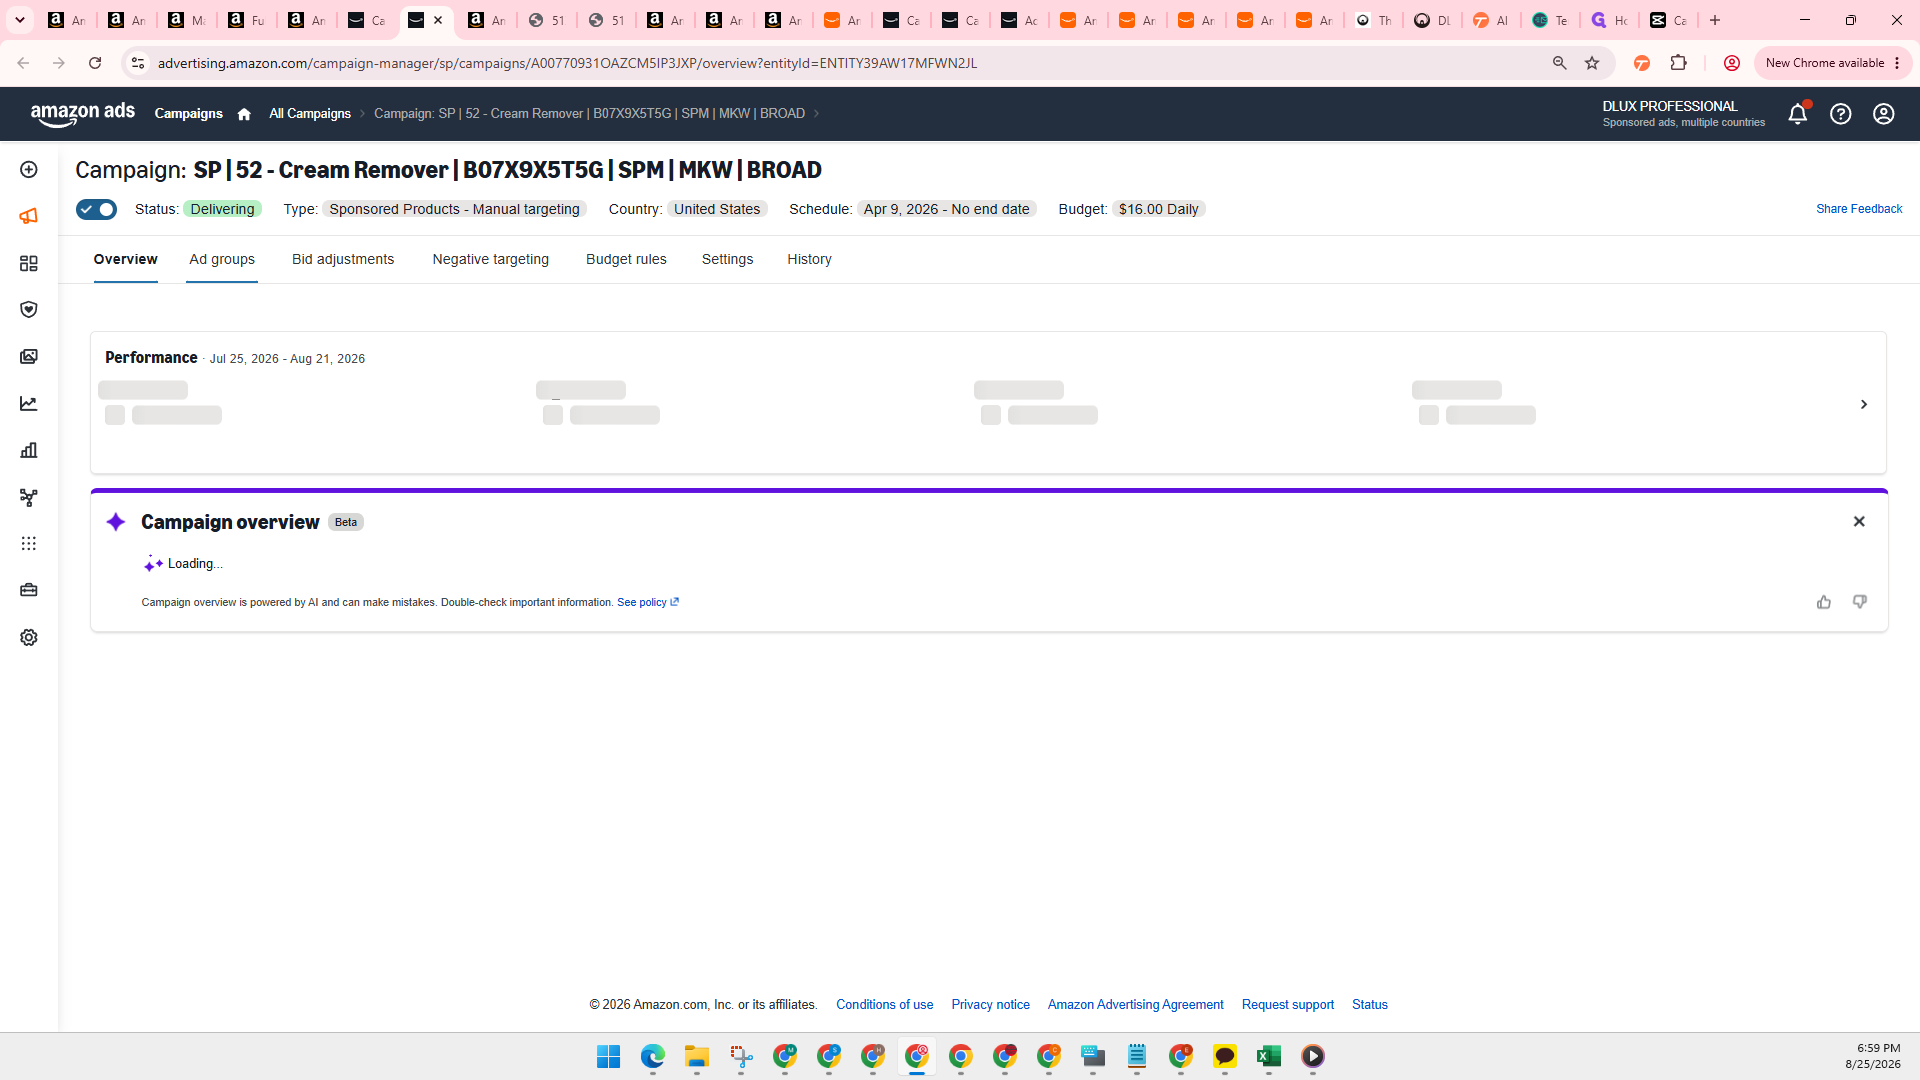Click the zoom magnifier icon in address bar
This screenshot has height=1080, width=1920.
point(1559,63)
